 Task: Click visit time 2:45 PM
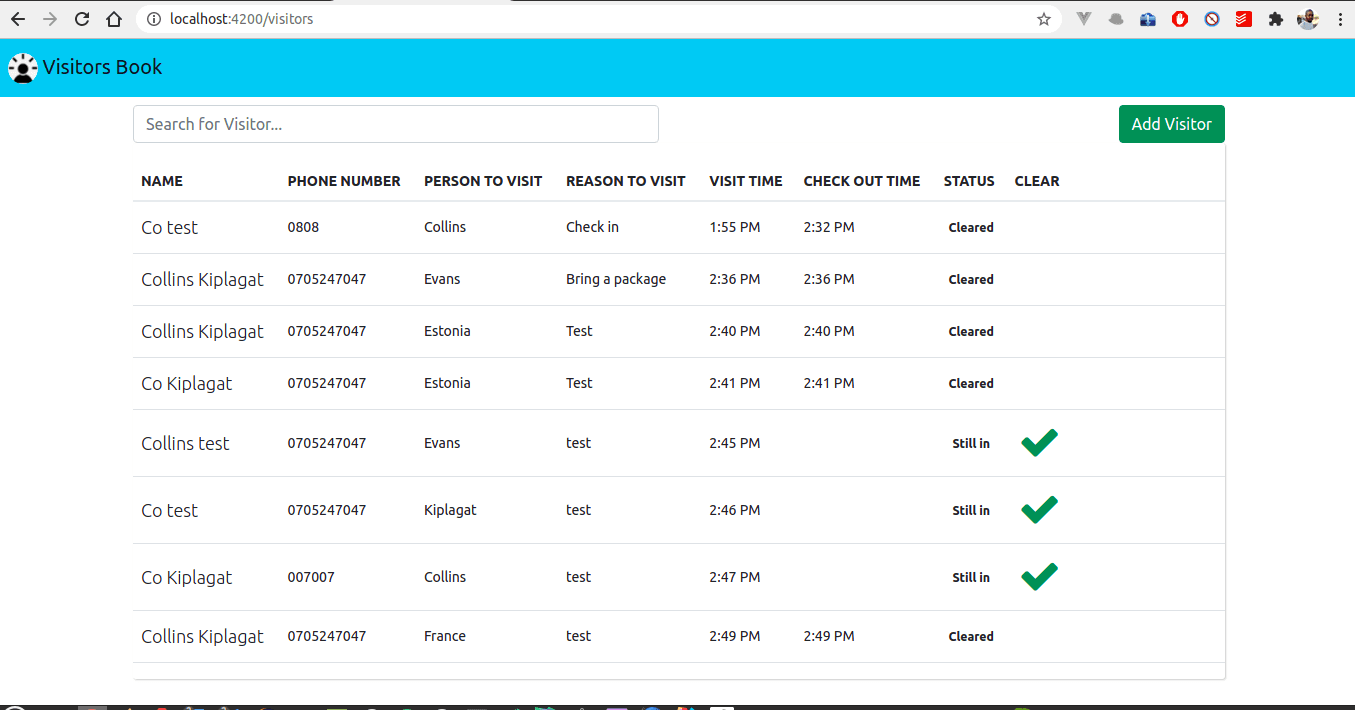point(735,443)
